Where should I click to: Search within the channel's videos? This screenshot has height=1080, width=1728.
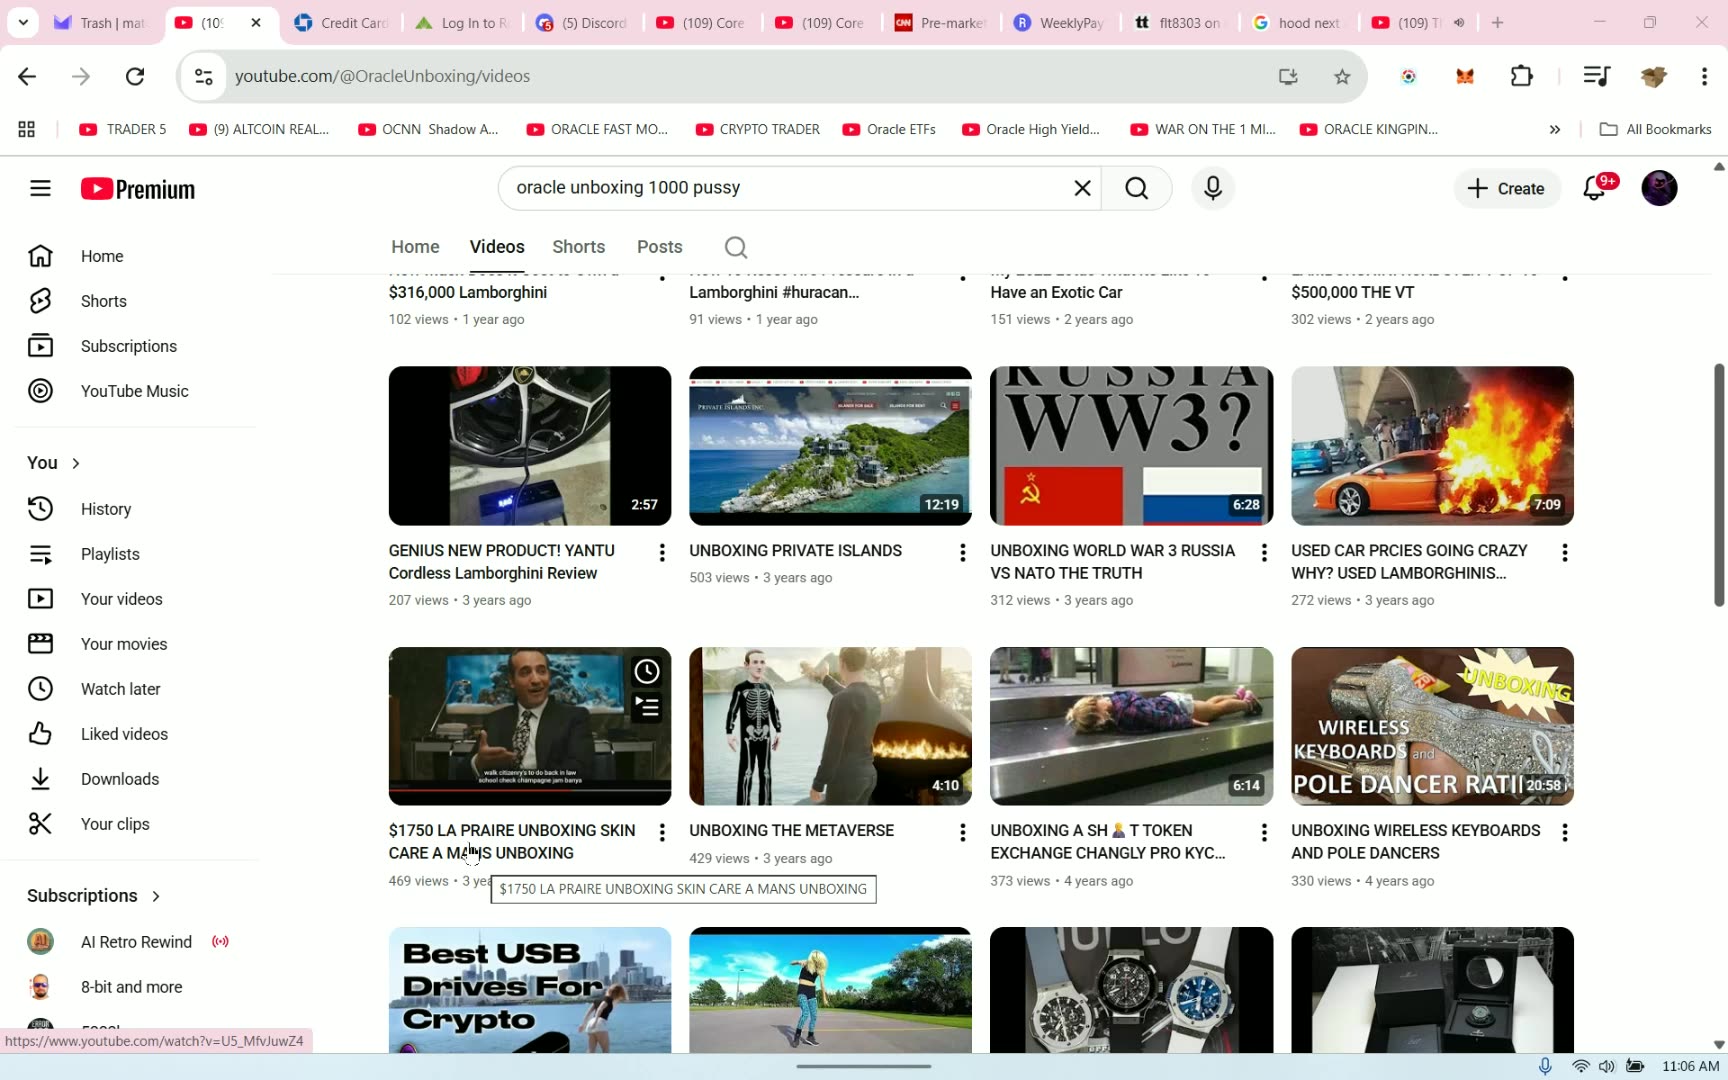pos(736,247)
